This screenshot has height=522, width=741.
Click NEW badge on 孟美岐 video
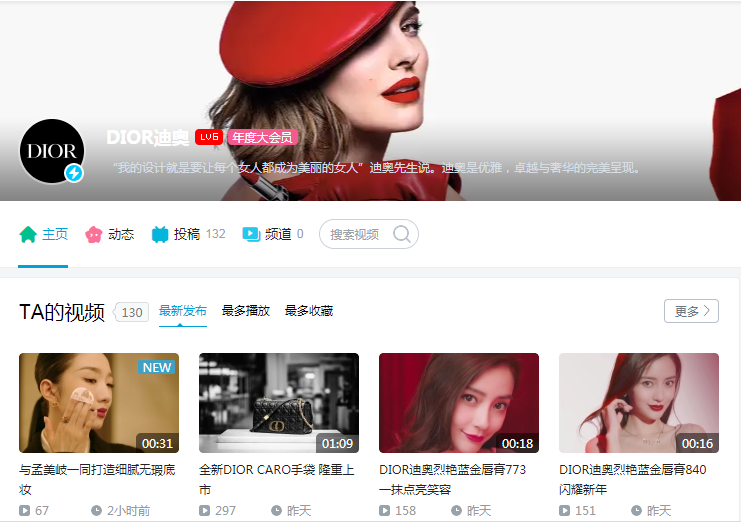pos(157,368)
